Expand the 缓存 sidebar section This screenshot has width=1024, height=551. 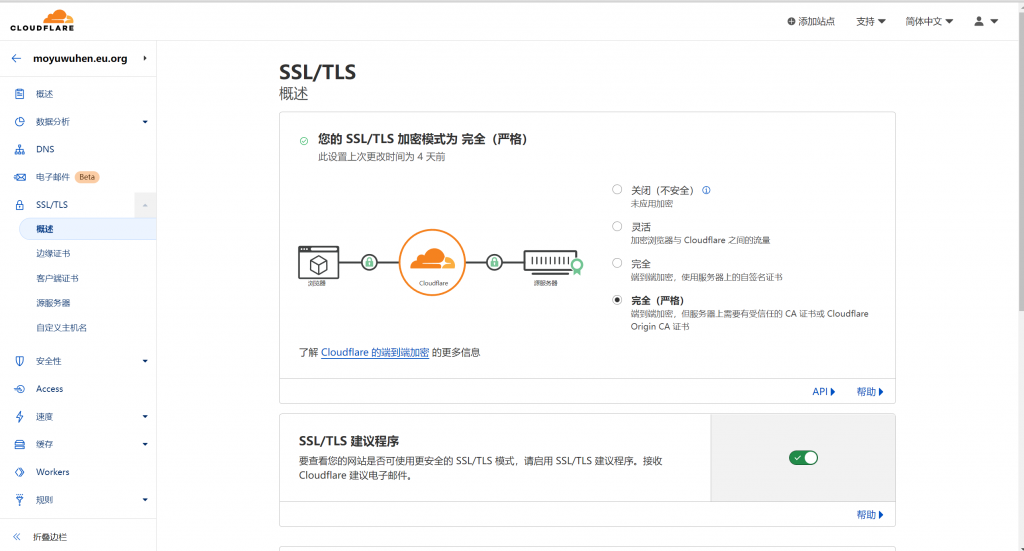(x=145, y=445)
